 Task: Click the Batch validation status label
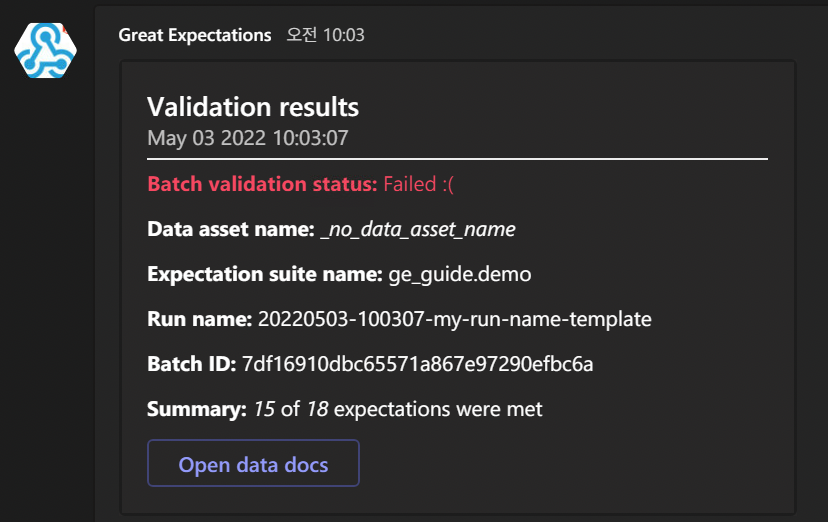(262, 184)
